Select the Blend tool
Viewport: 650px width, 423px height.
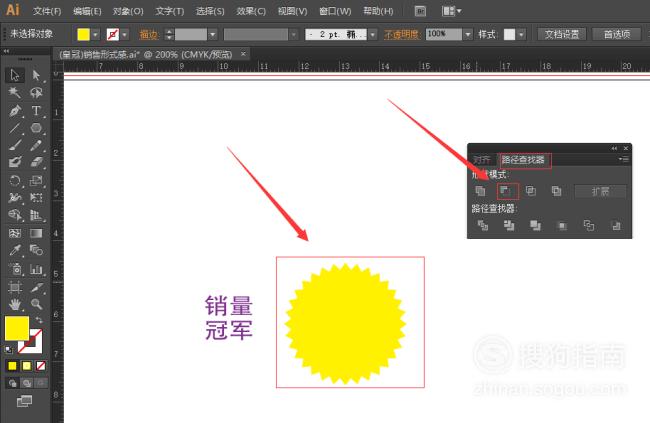pos(36,250)
